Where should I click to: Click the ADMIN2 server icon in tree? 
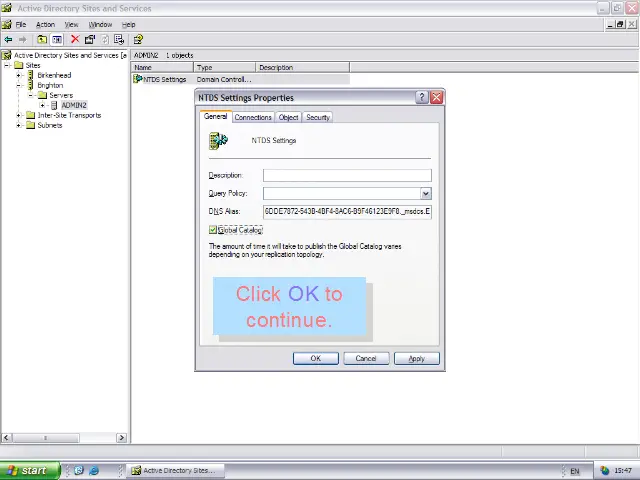54,105
